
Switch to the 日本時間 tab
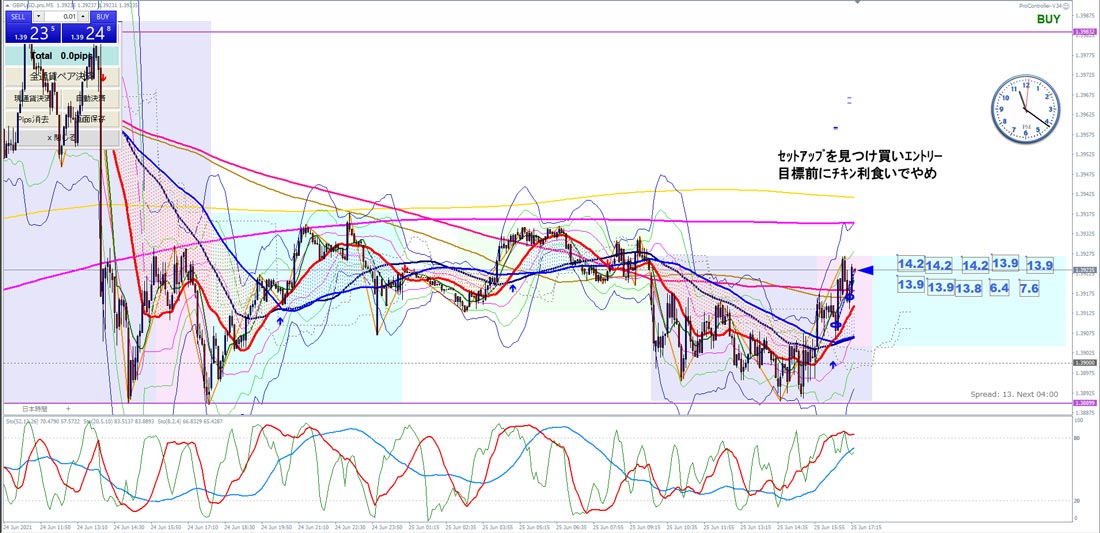(35, 407)
